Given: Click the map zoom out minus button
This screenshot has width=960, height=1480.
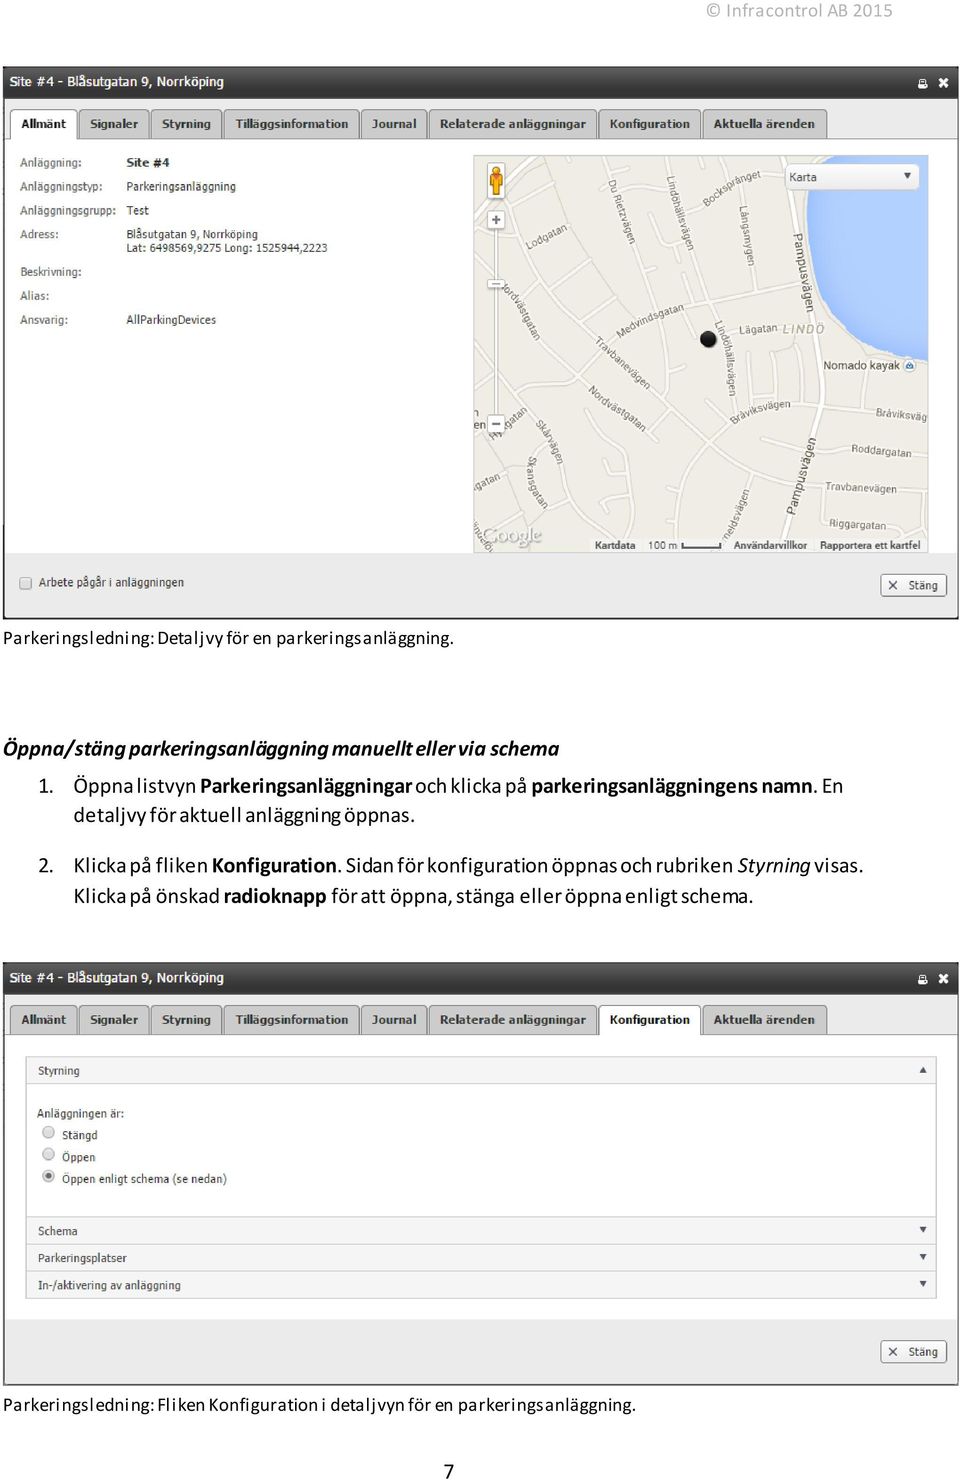Looking at the screenshot, I should tap(496, 423).
